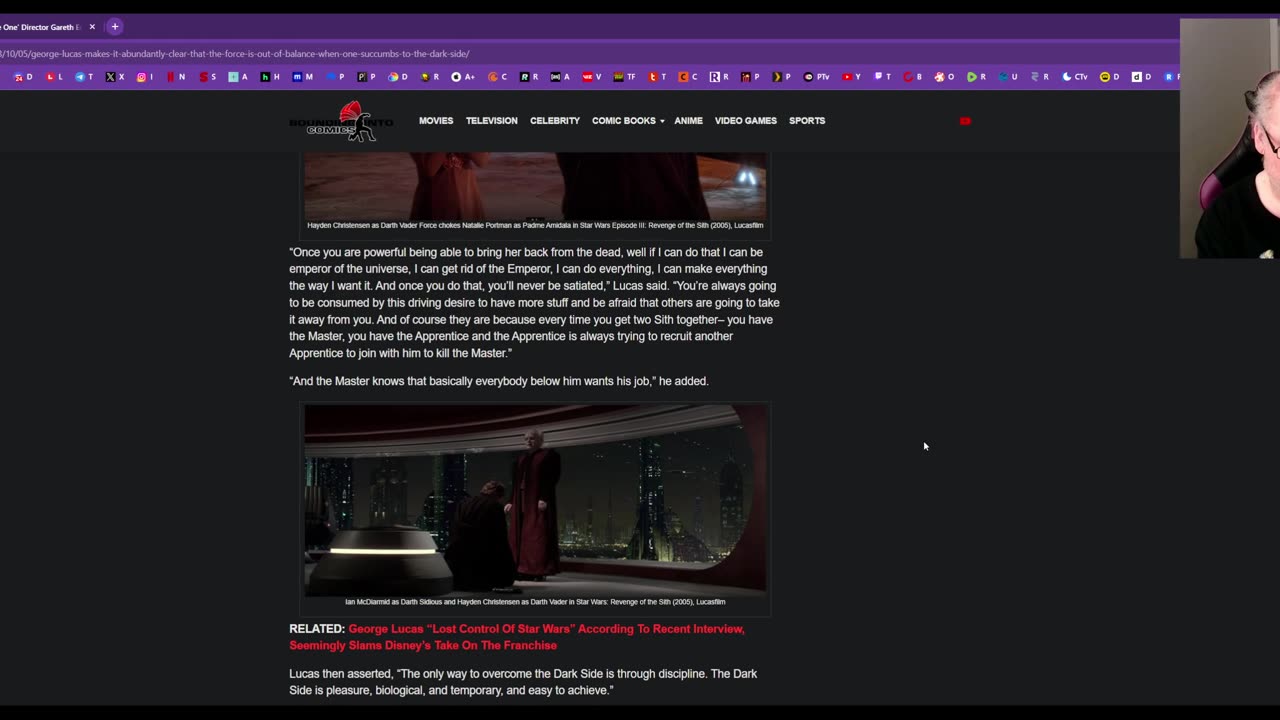
Task: Open the X (Twitter) bookmark
Action: 115,77
